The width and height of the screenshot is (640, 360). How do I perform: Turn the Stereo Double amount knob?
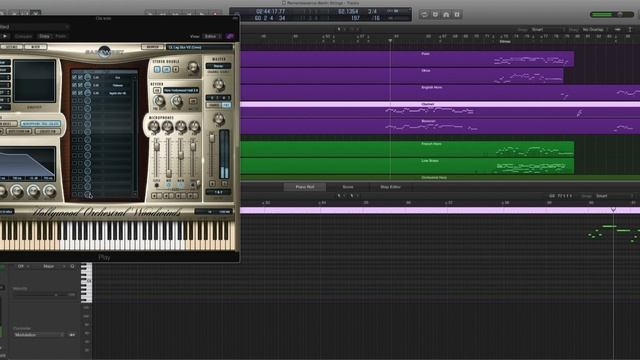click(x=193, y=68)
